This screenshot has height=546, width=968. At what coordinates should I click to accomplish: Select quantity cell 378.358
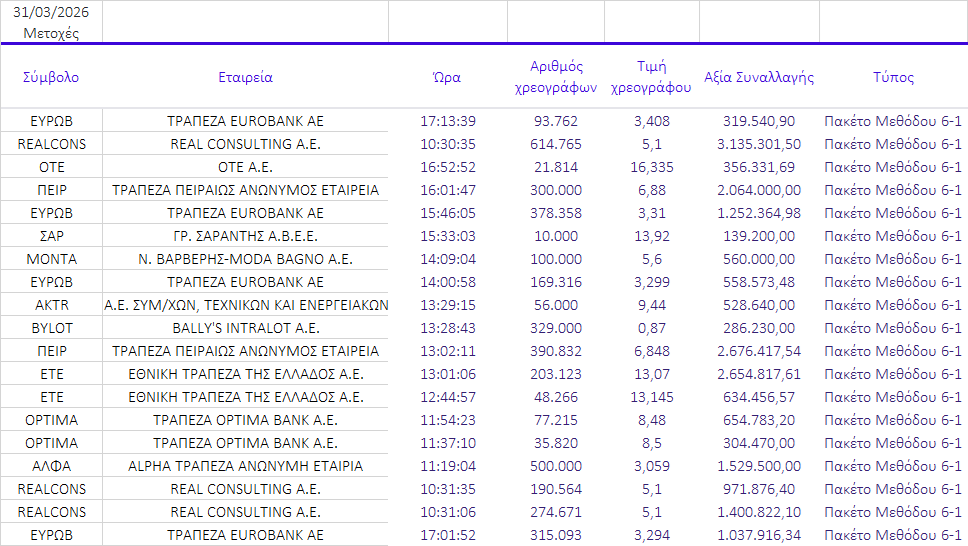click(x=556, y=213)
